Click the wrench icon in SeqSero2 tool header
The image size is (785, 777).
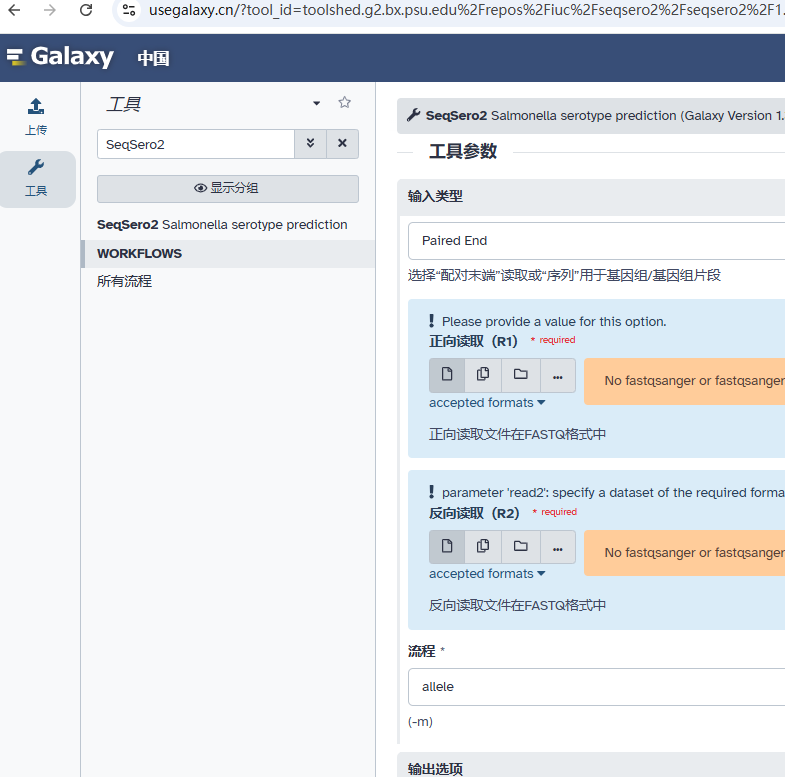(414, 116)
